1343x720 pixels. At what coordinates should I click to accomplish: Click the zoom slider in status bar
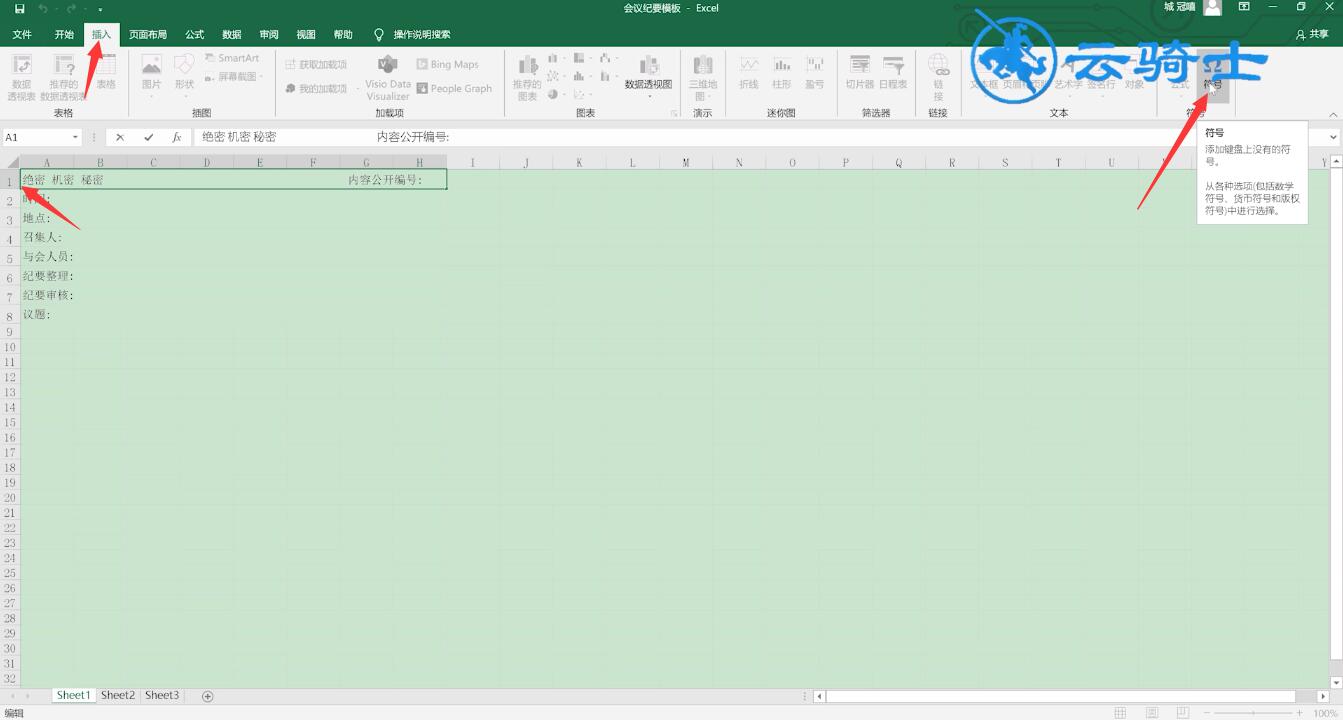click(1251, 713)
